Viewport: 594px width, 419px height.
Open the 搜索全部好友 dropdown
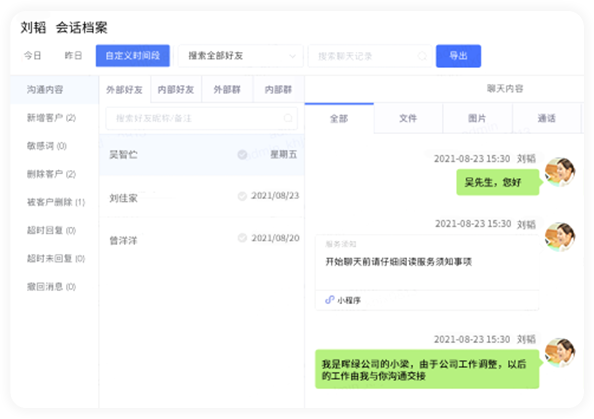(x=241, y=56)
